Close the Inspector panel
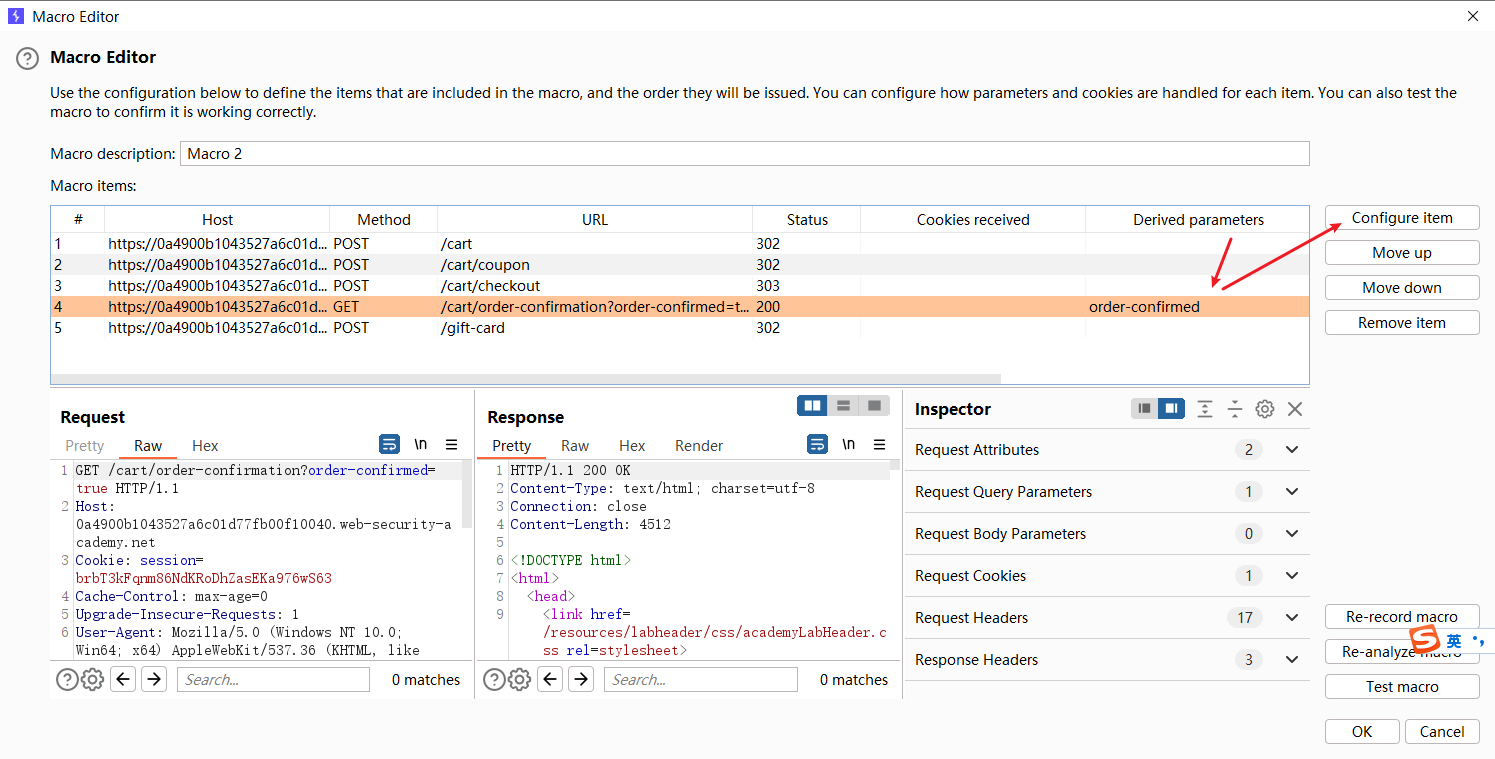This screenshot has height=759, width=1495. pos(1295,409)
